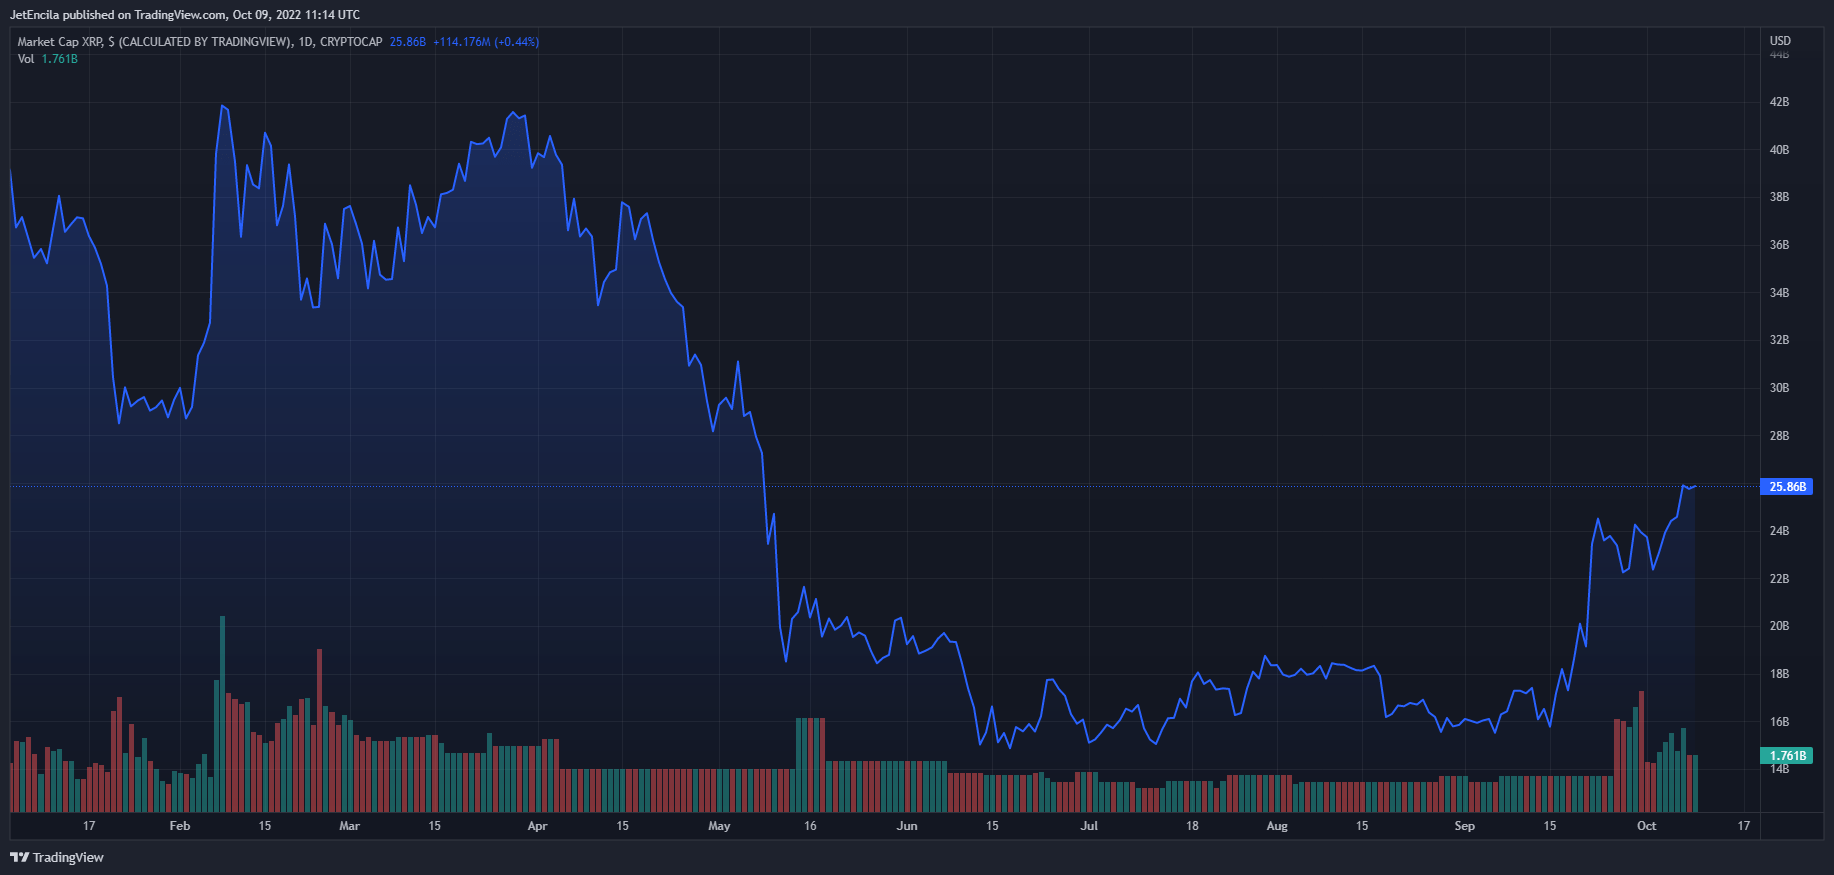Click the 'CRYPTOCAP' exchange label in header
Viewport: 1834px width, 875px height.
tap(351, 42)
